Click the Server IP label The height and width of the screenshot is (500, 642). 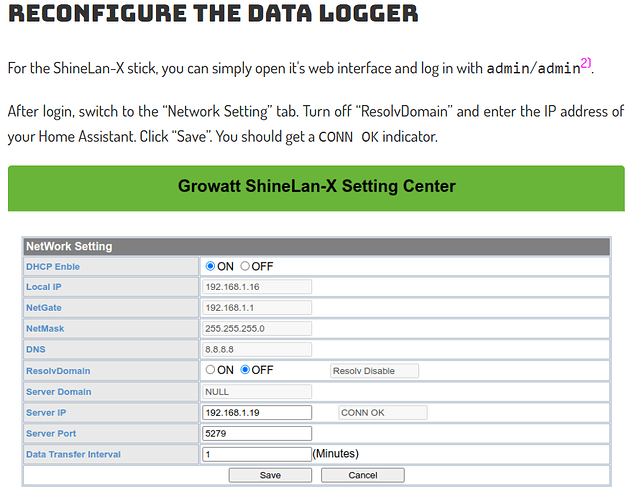pos(46,412)
